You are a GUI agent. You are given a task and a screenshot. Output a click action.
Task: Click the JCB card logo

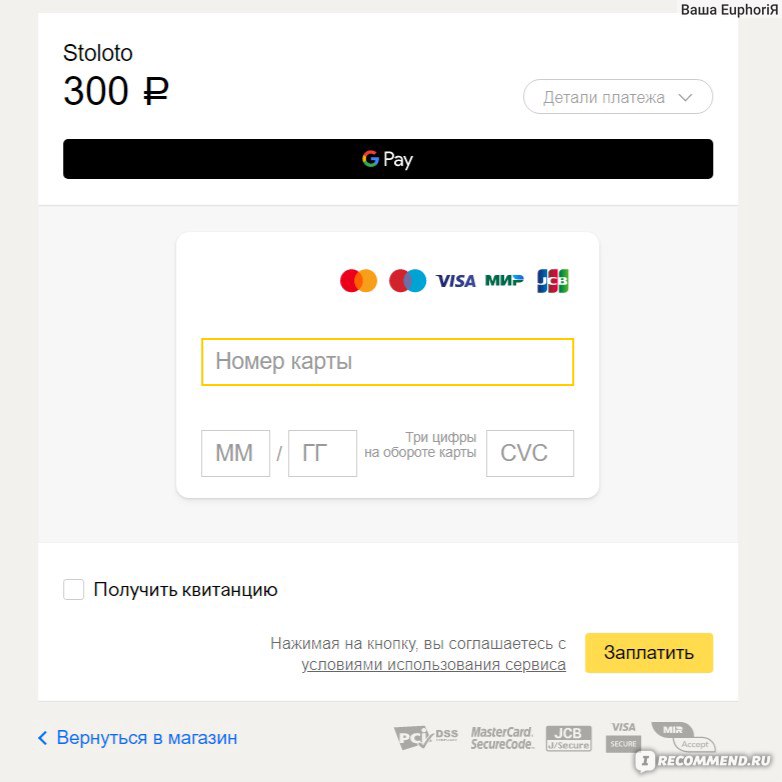[553, 281]
